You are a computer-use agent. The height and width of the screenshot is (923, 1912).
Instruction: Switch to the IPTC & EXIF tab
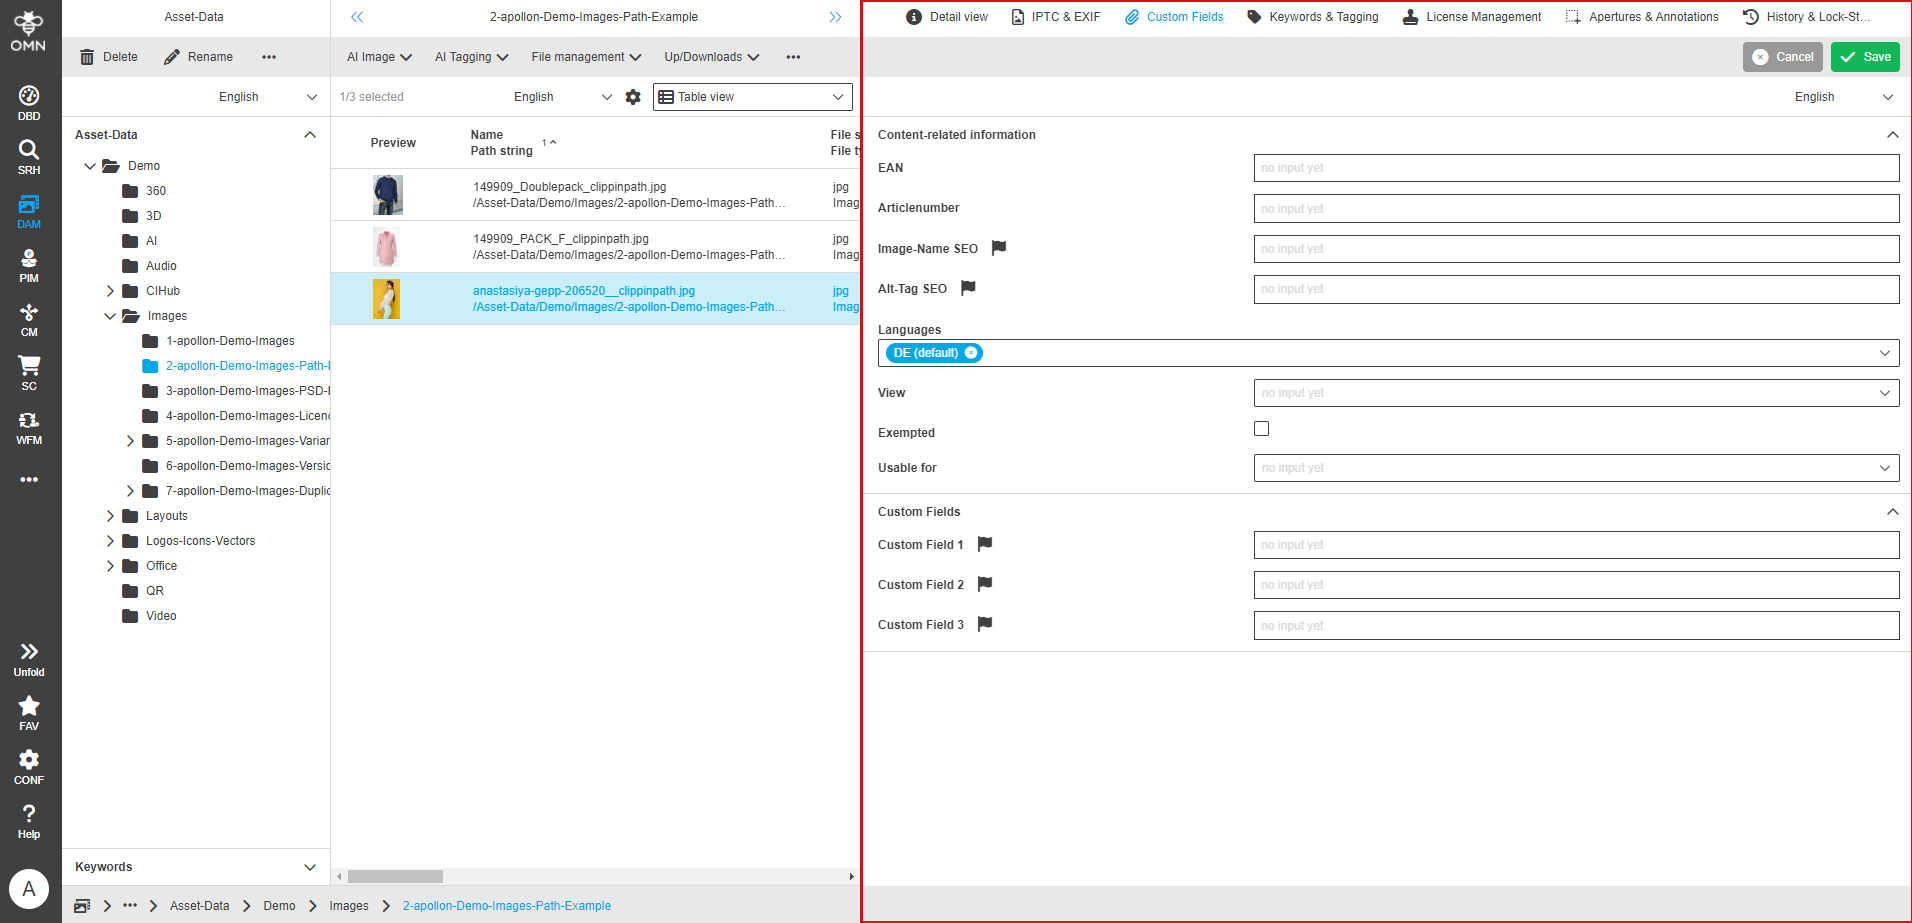click(1055, 16)
